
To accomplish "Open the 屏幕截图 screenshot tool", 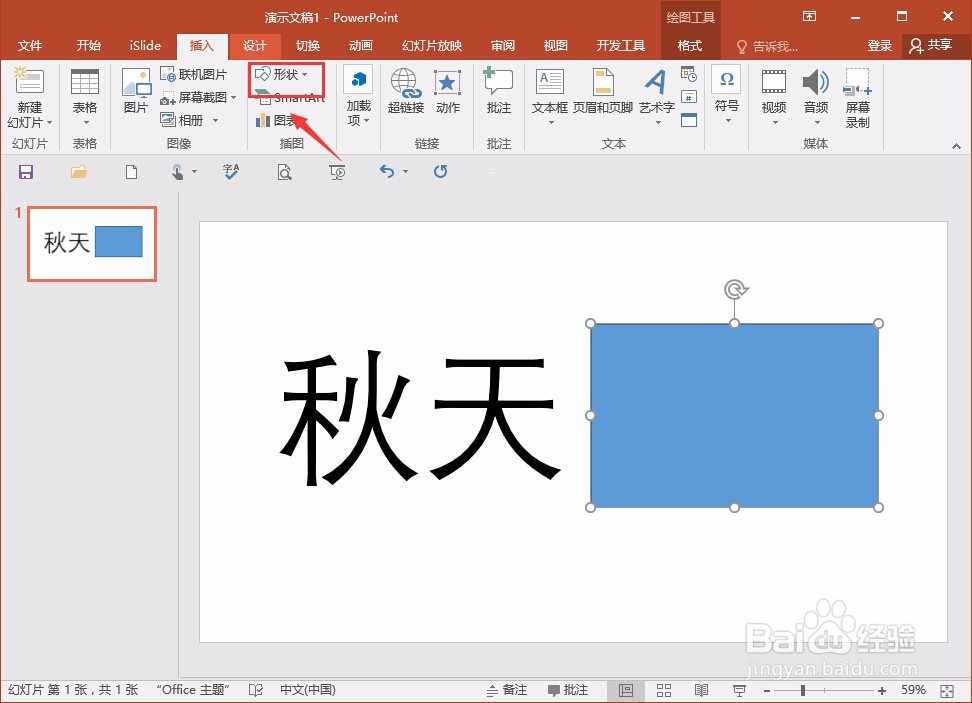I will tap(198, 97).
